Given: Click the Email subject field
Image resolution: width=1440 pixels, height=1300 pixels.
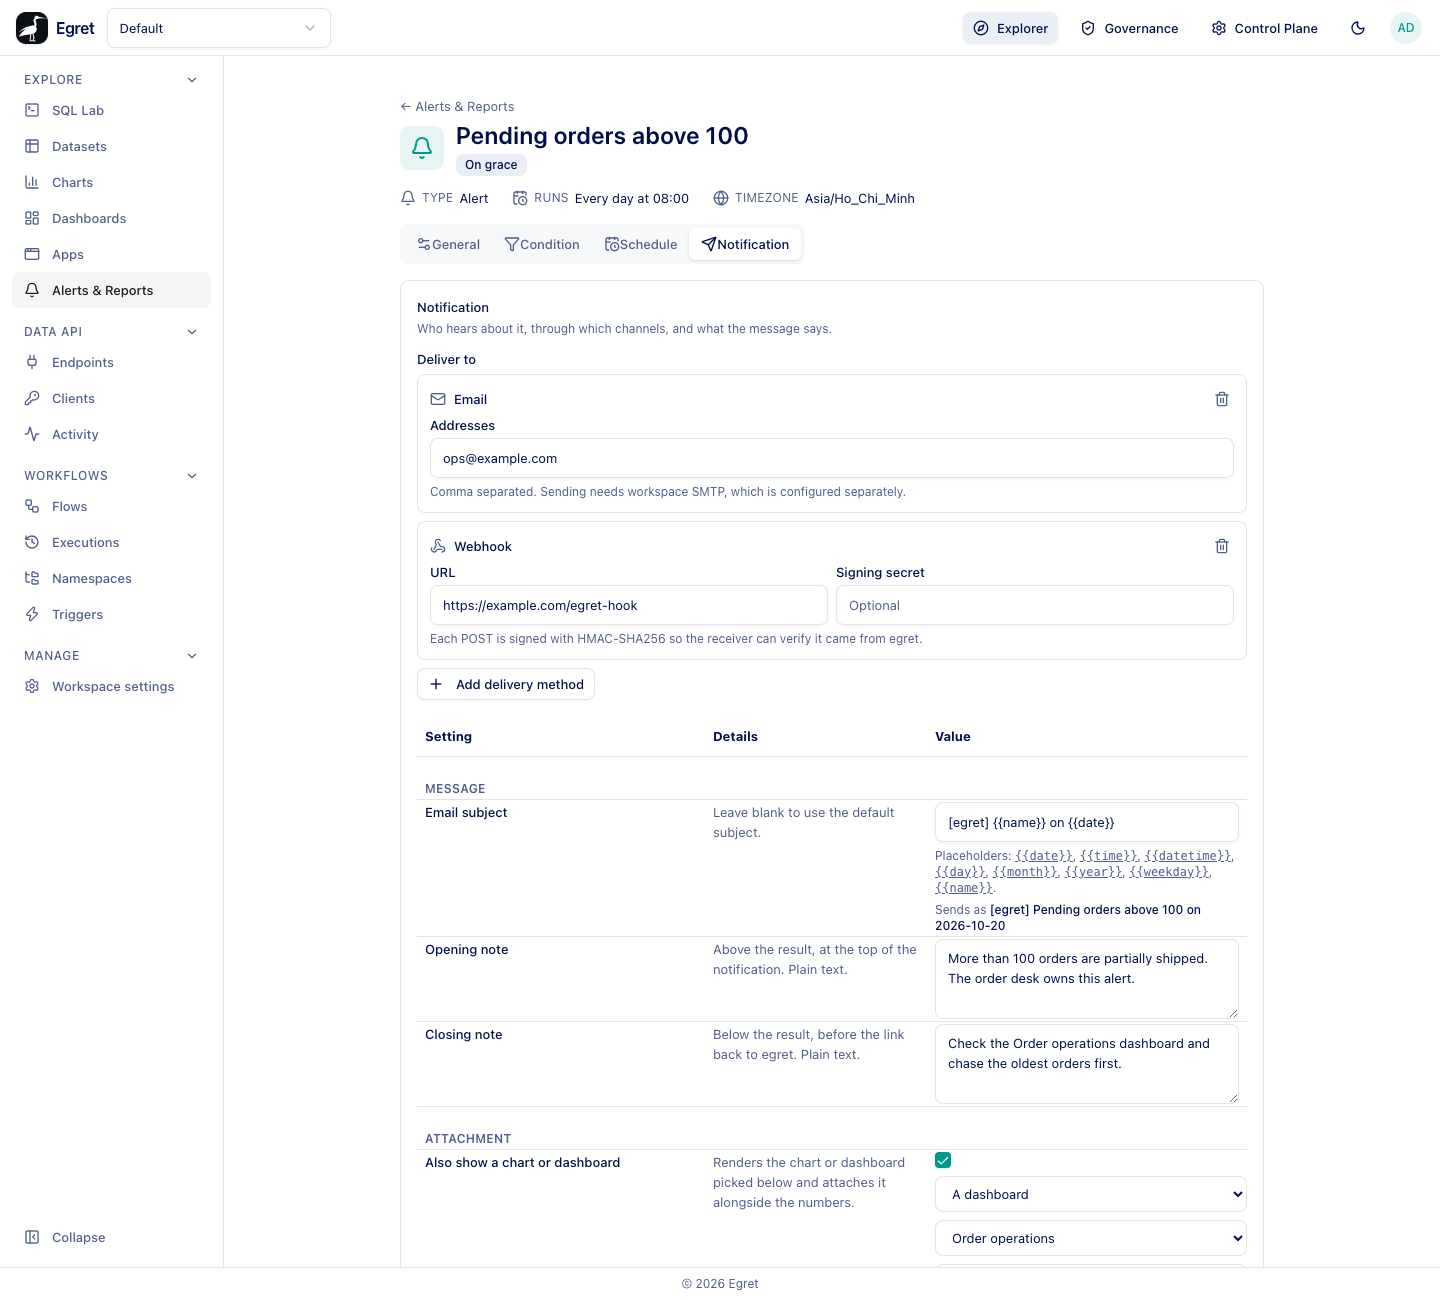Looking at the screenshot, I should [1087, 822].
